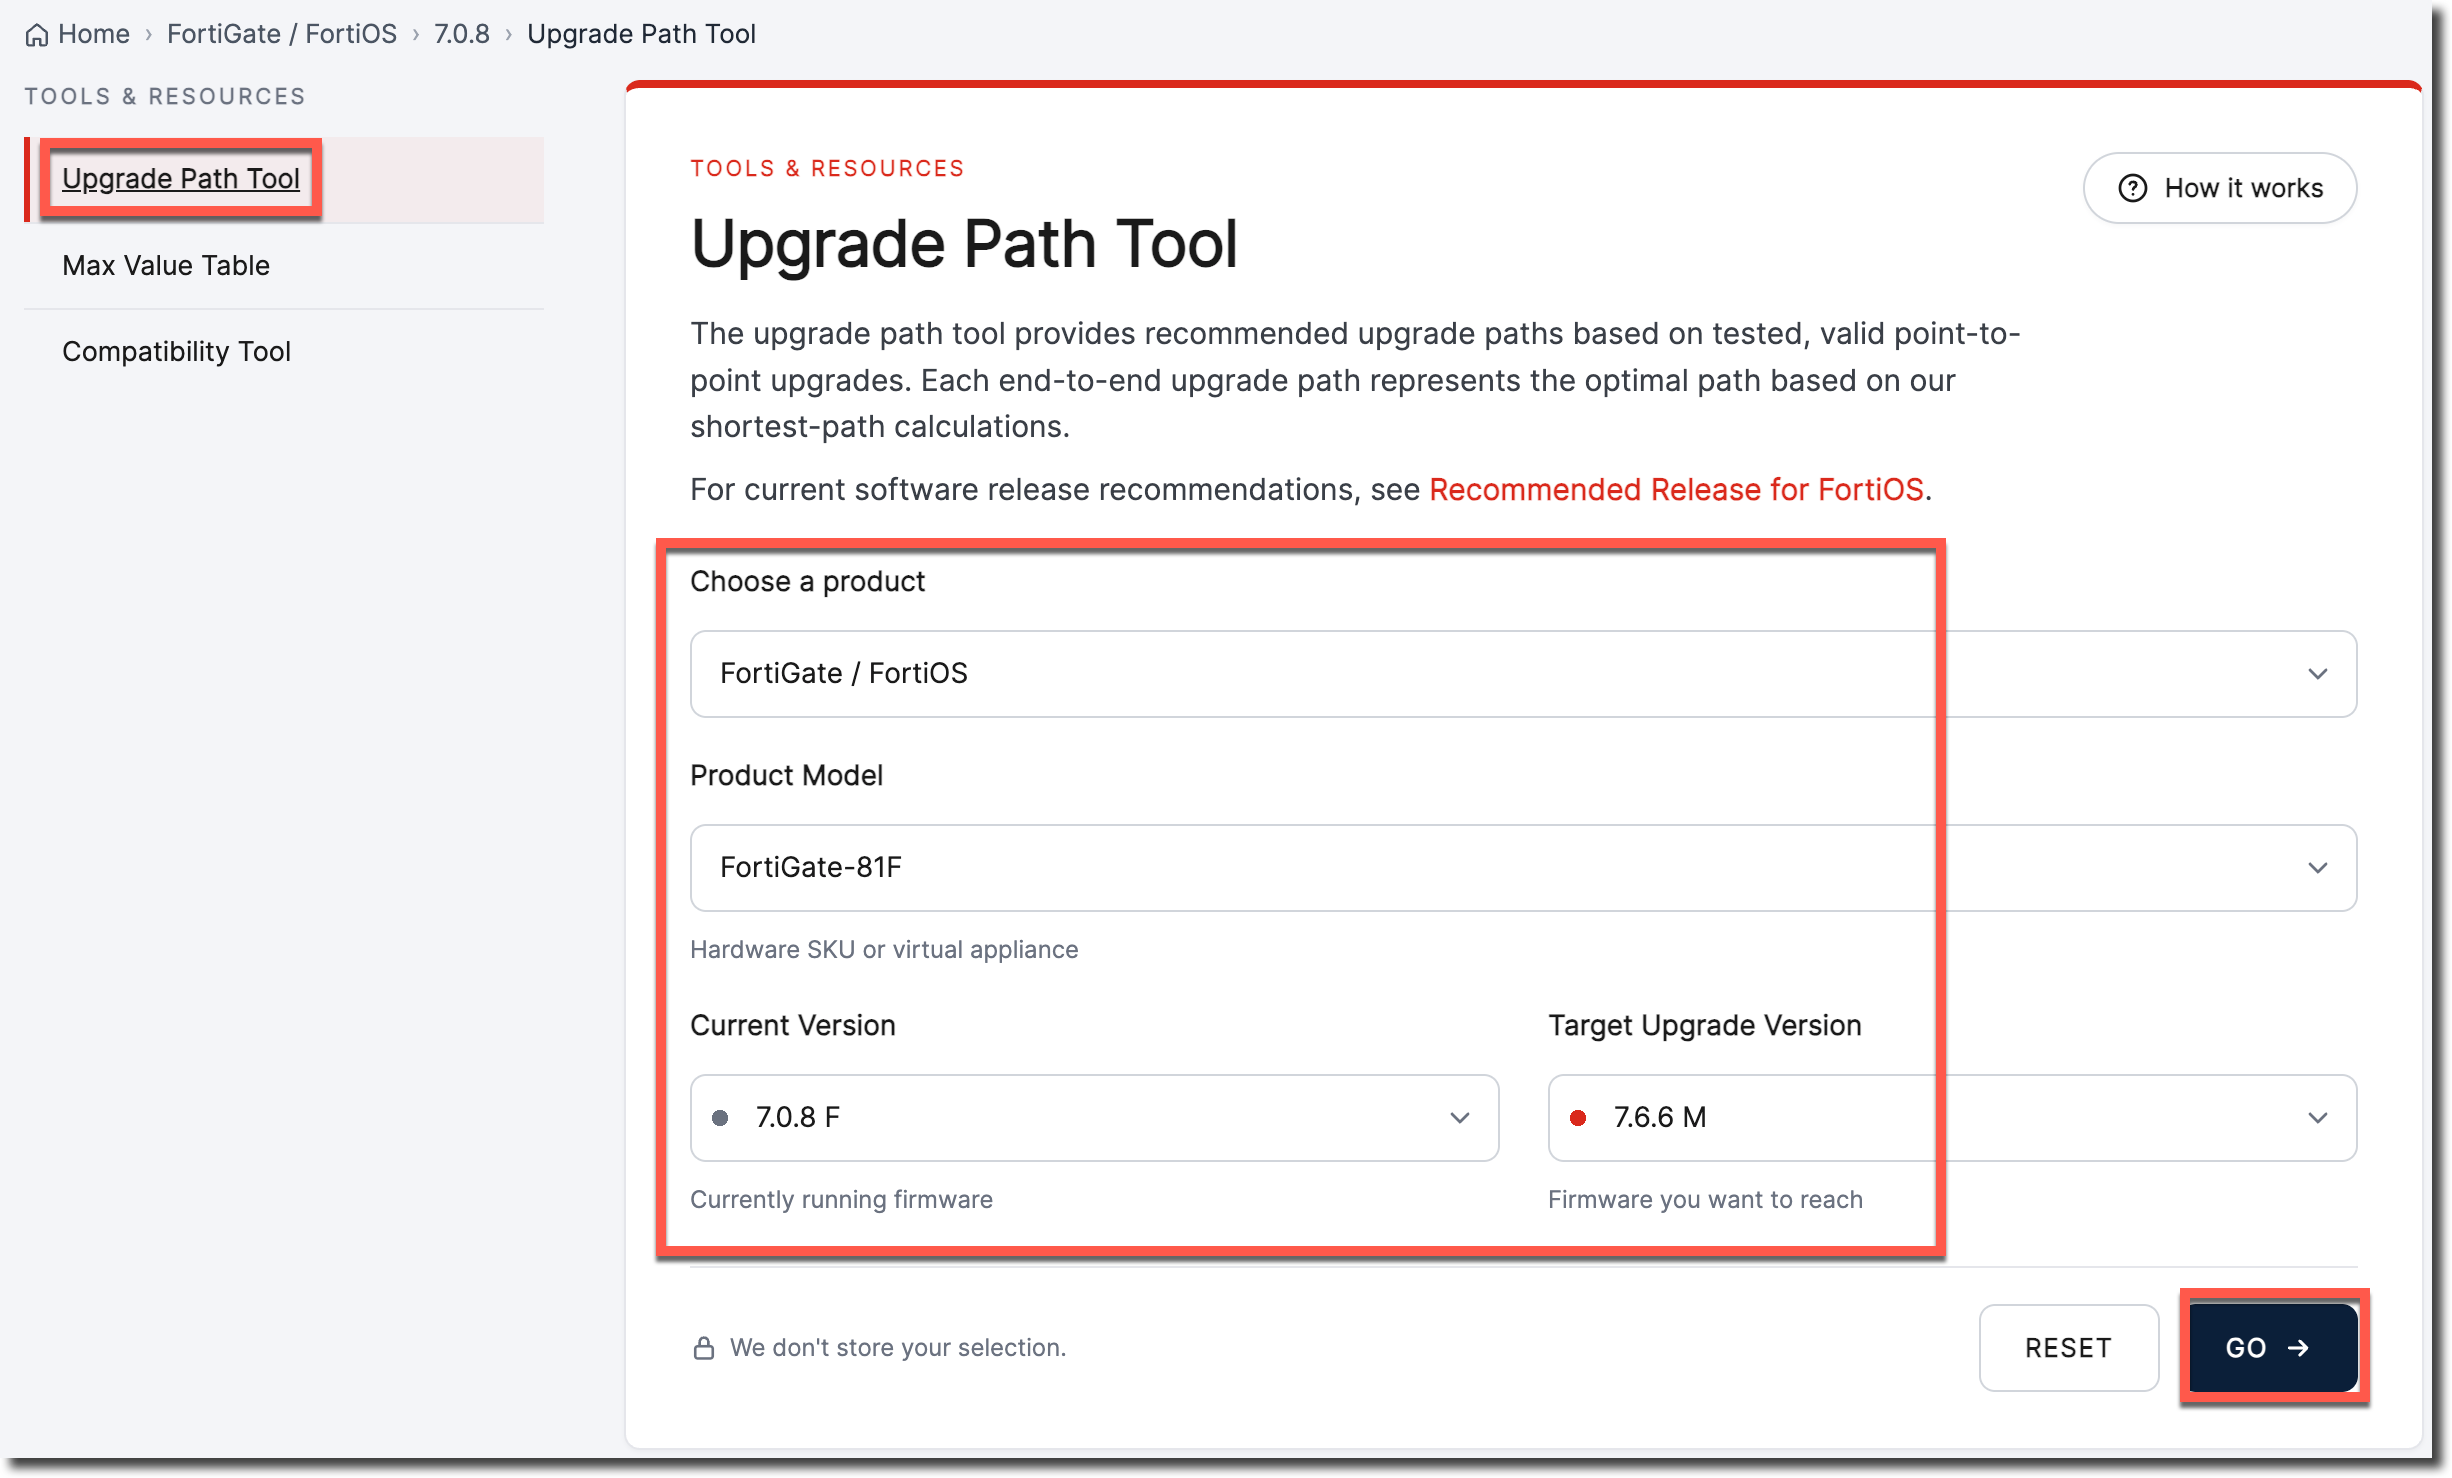Click the GO button
2452x1478 pixels.
[x=2272, y=1348]
